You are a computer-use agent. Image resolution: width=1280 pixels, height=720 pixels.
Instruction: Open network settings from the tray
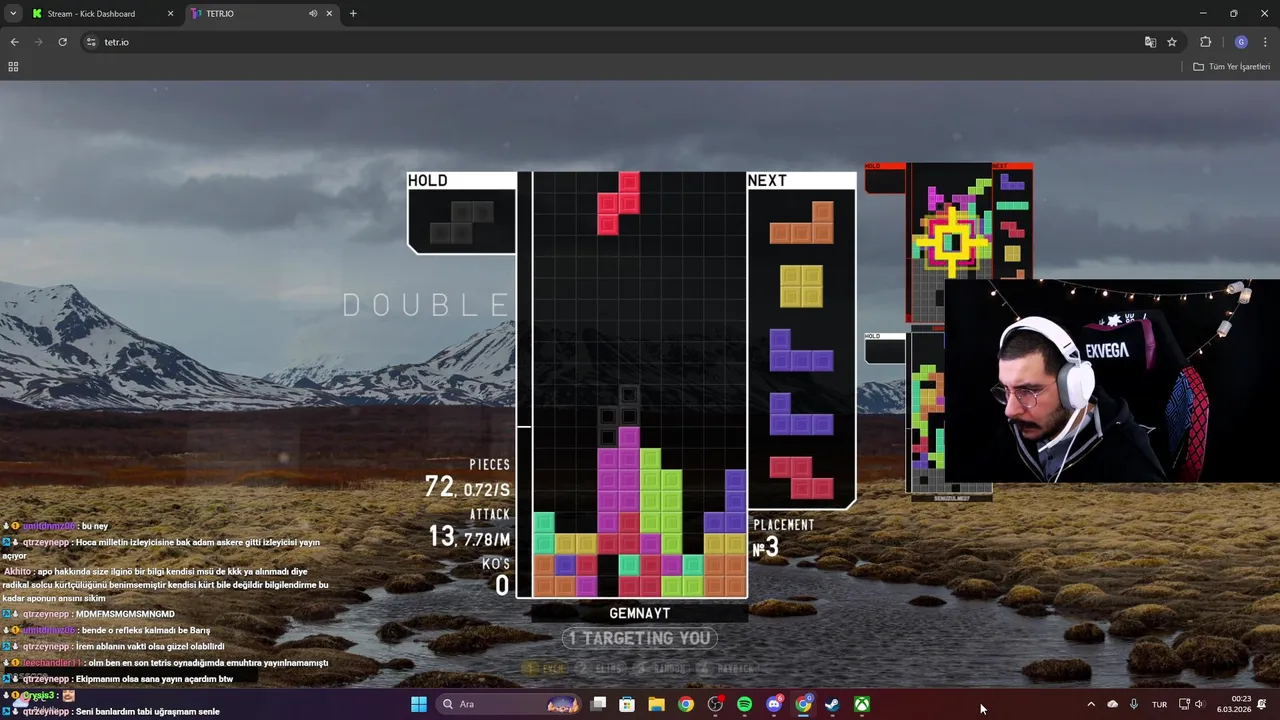click(1184, 704)
